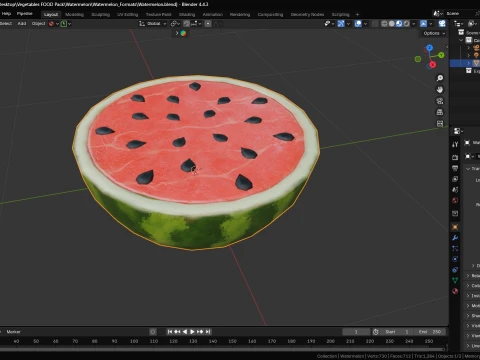Collapse the Transform panel in properties

pyautogui.click(x=468, y=169)
